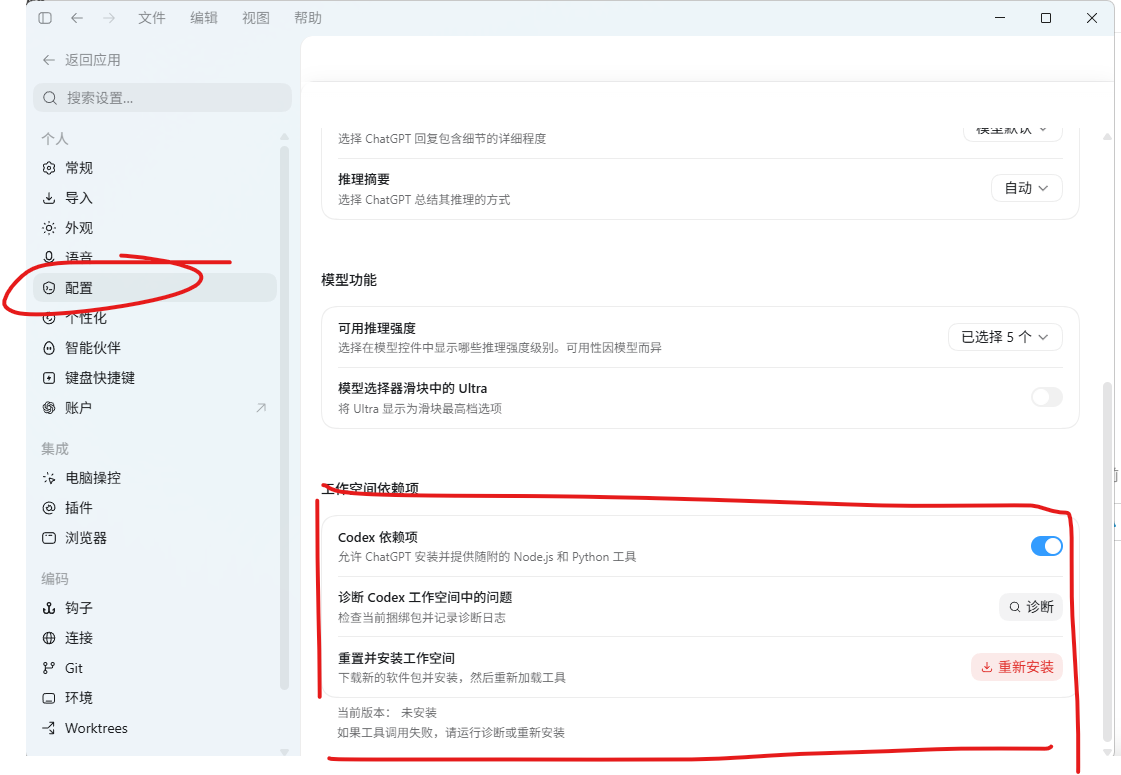Select the 语音 microphone icon

pos(49,257)
